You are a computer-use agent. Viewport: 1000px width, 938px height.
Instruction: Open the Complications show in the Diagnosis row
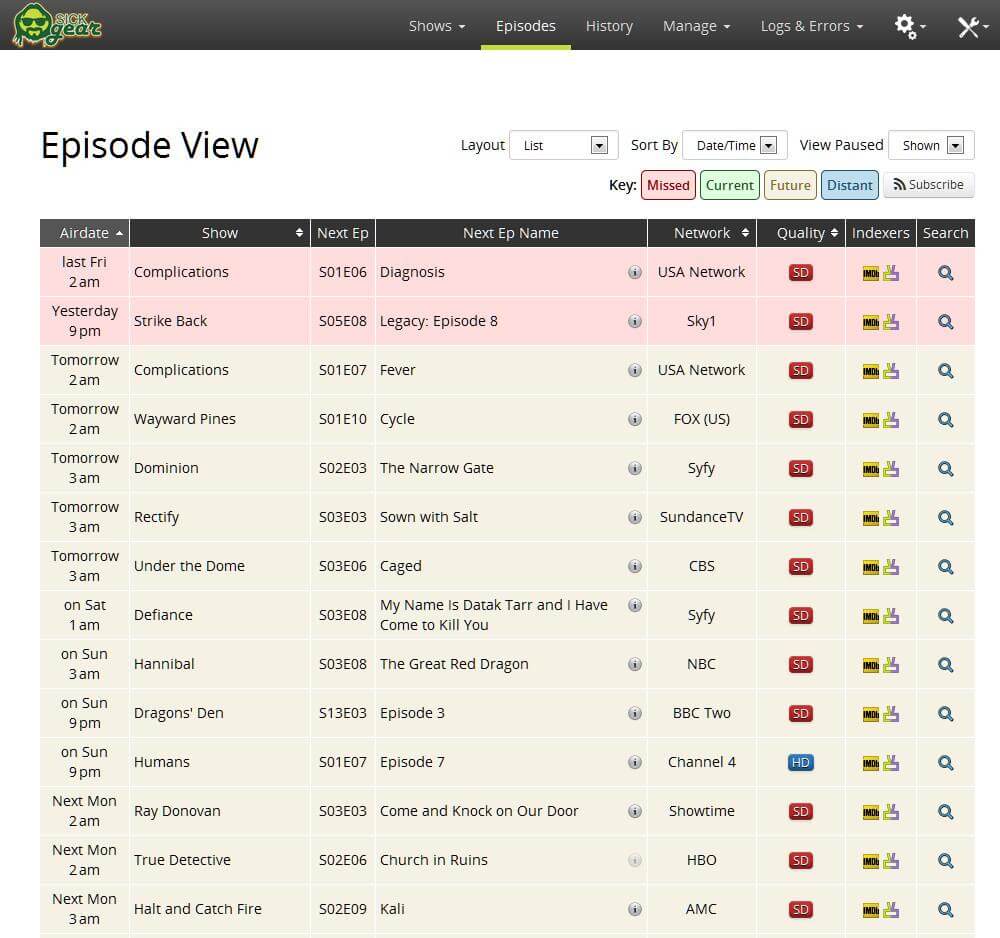[x=181, y=272]
